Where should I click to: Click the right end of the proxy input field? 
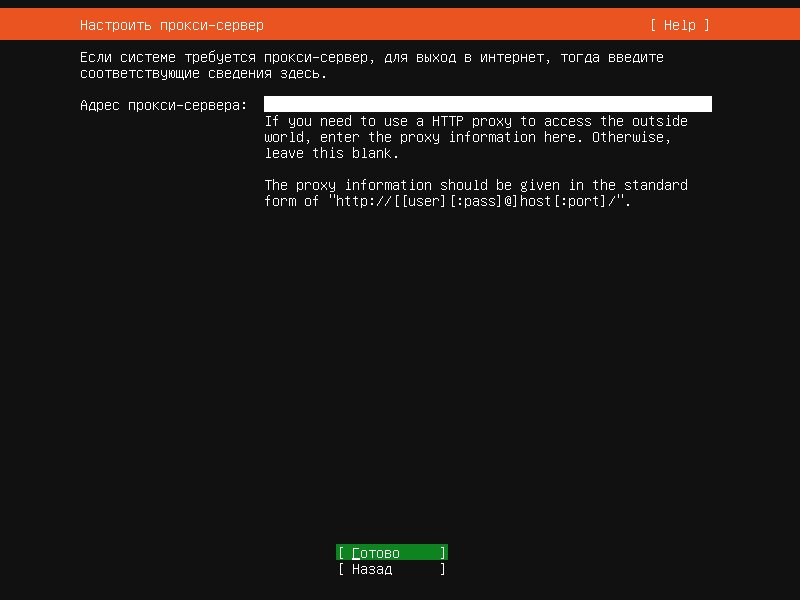tap(703, 104)
